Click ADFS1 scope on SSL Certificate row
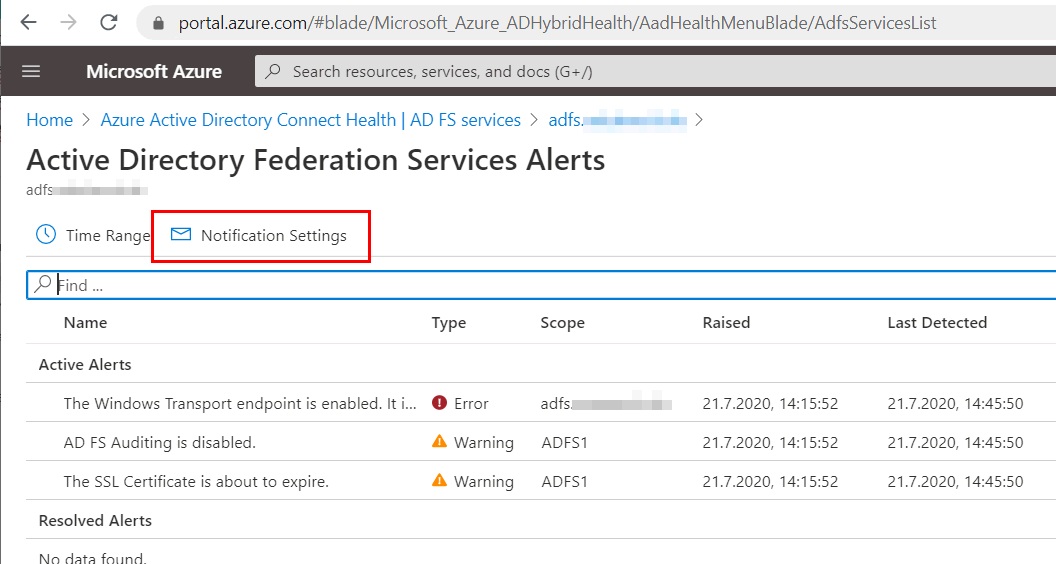The image size is (1056, 564). 564,482
